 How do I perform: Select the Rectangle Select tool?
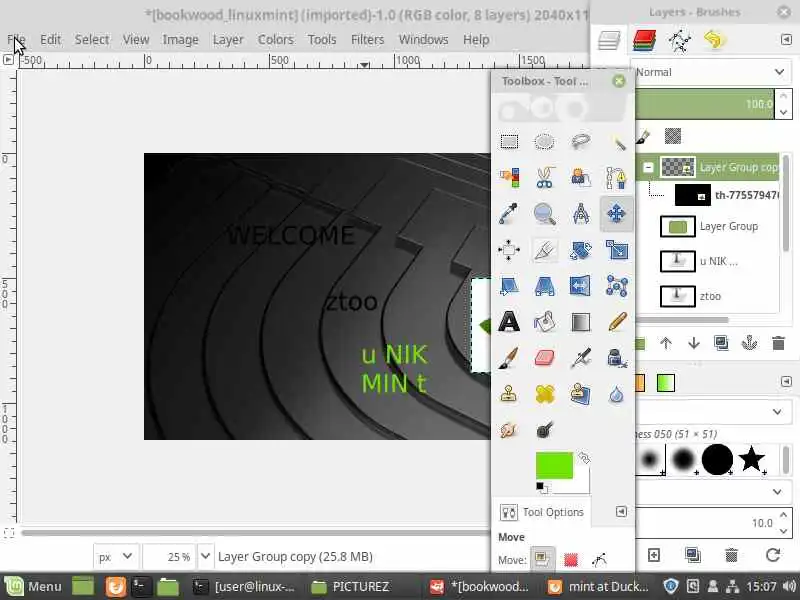(x=509, y=141)
